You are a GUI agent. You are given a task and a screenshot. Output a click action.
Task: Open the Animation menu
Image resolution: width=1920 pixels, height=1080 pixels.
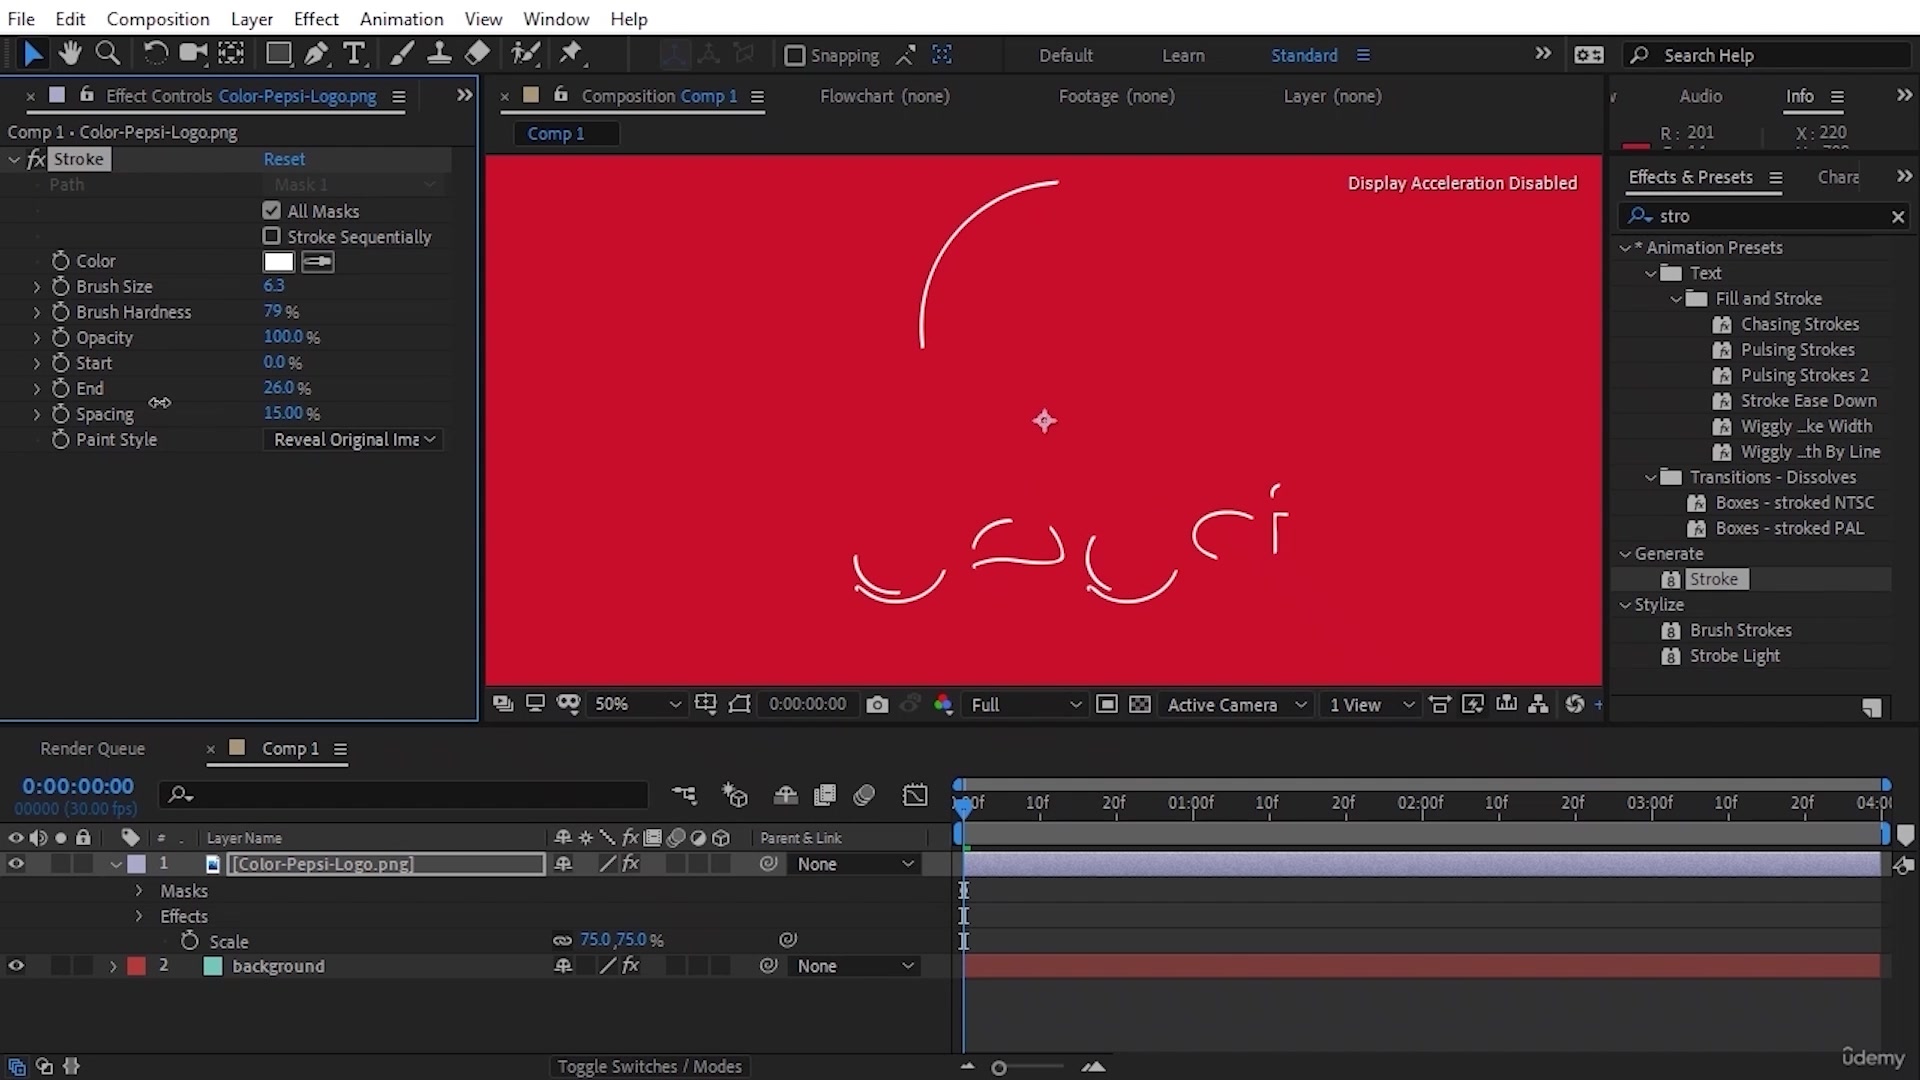[x=401, y=19]
